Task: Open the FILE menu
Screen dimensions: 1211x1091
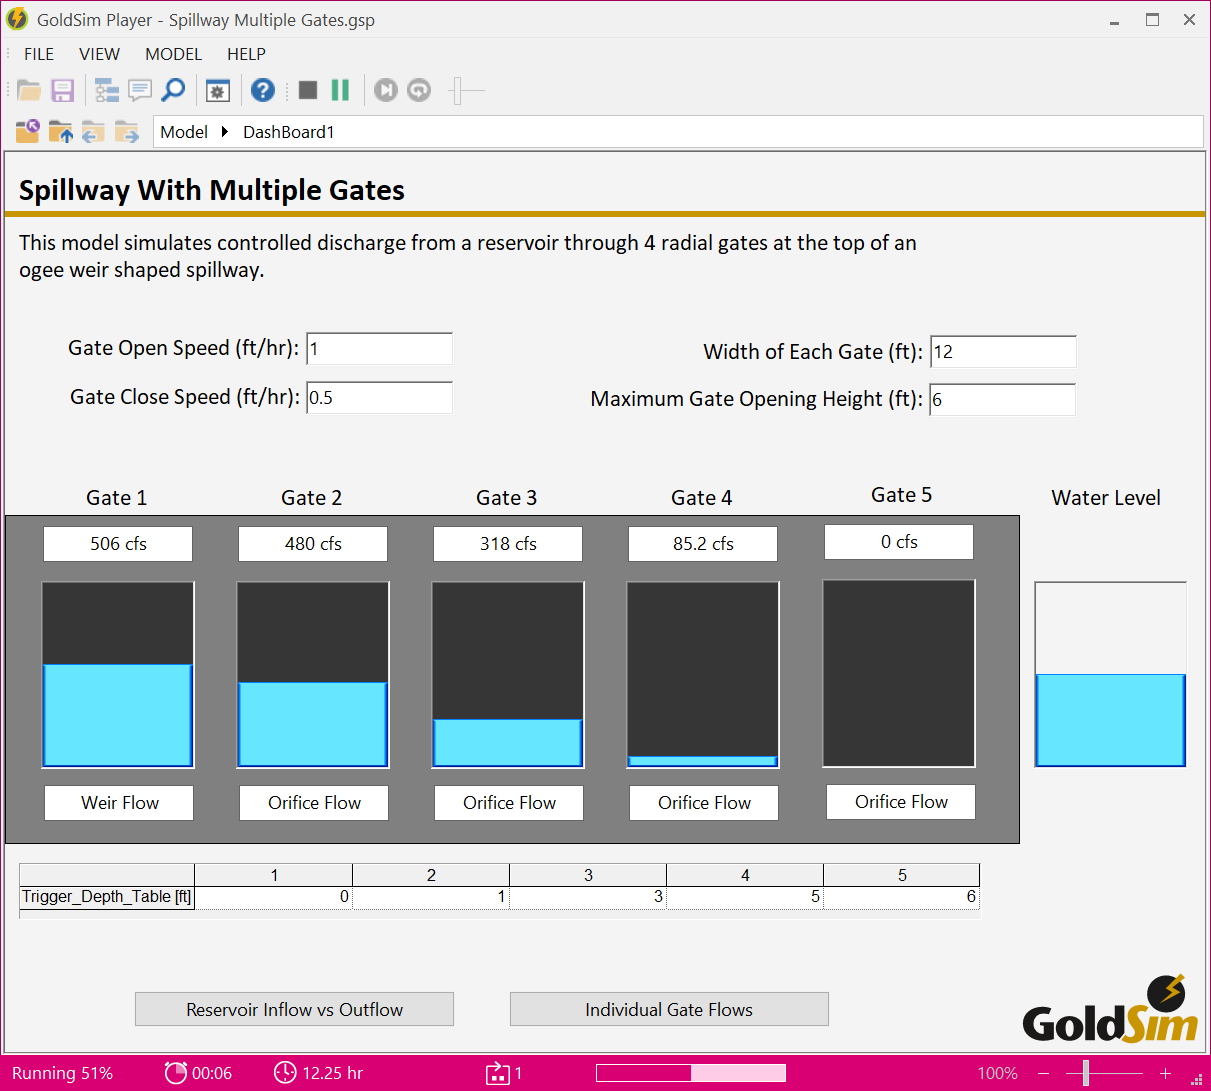Action: tap(39, 54)
